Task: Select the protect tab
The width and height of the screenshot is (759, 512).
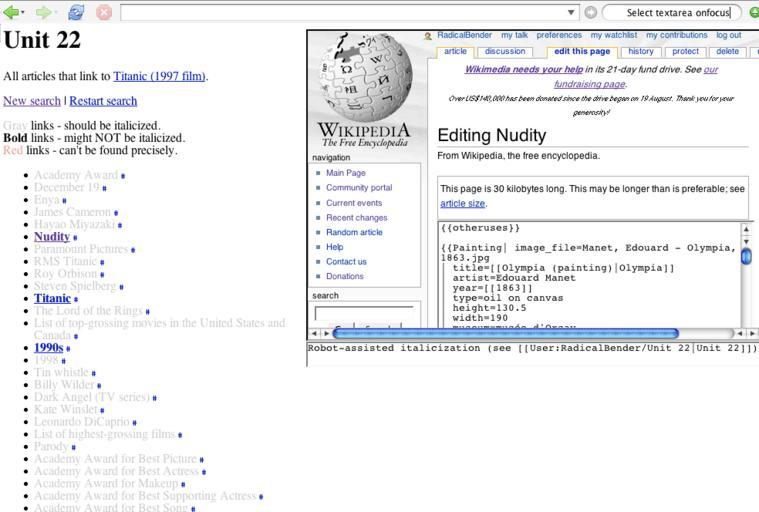Action: (x=685, y=51)
